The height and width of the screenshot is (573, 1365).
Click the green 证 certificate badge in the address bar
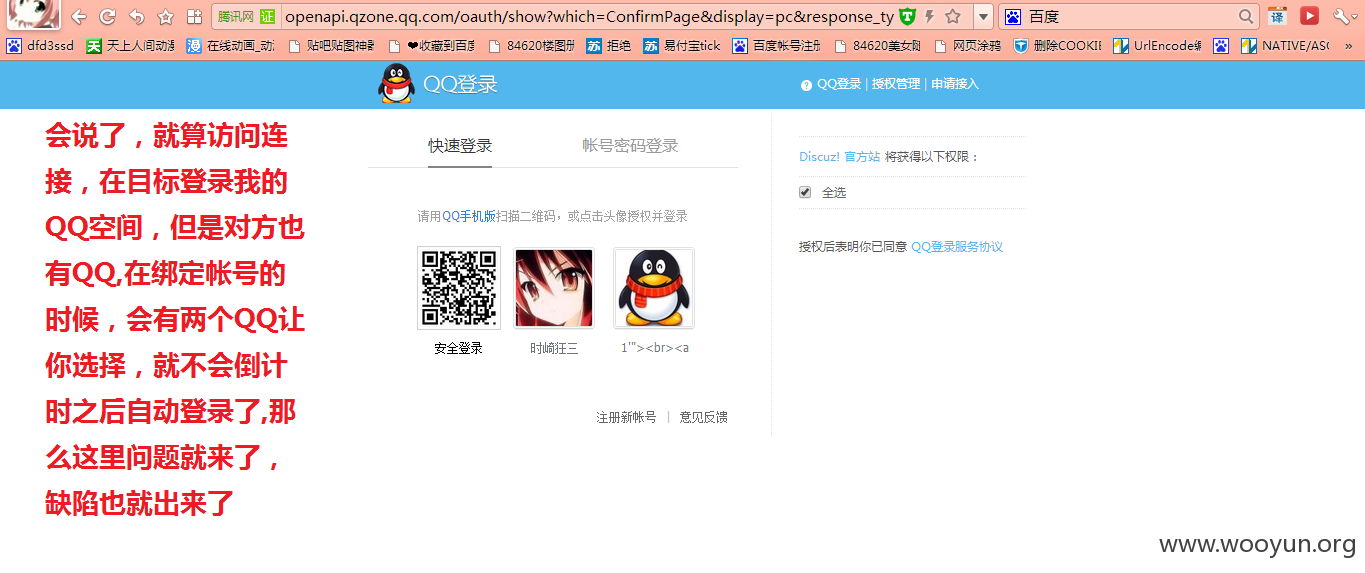[x=267, y=17]
